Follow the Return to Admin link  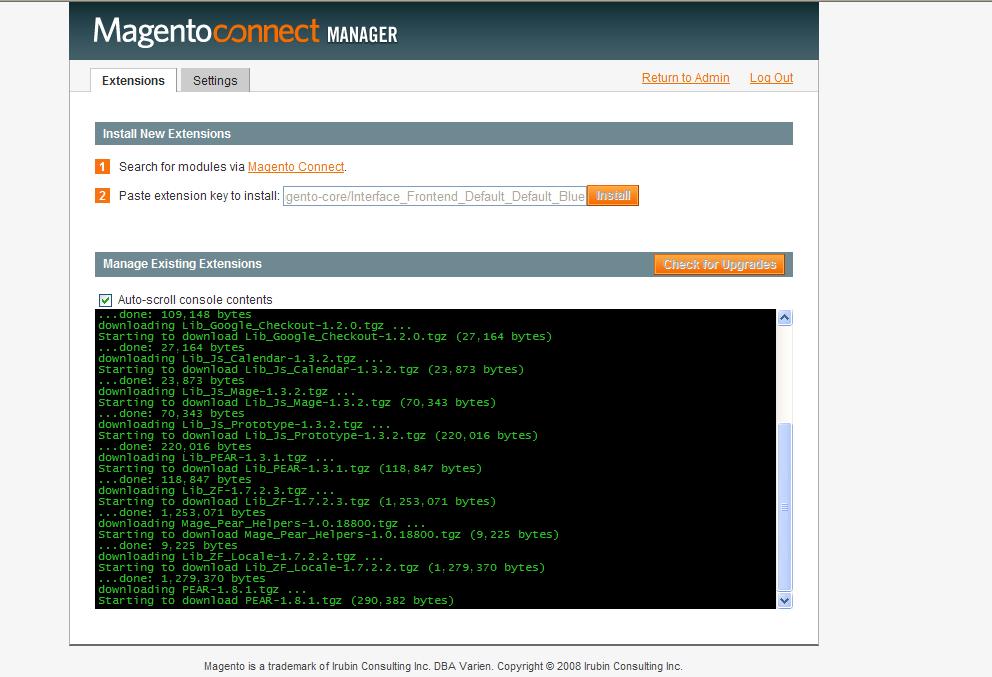tap(685, 78)
